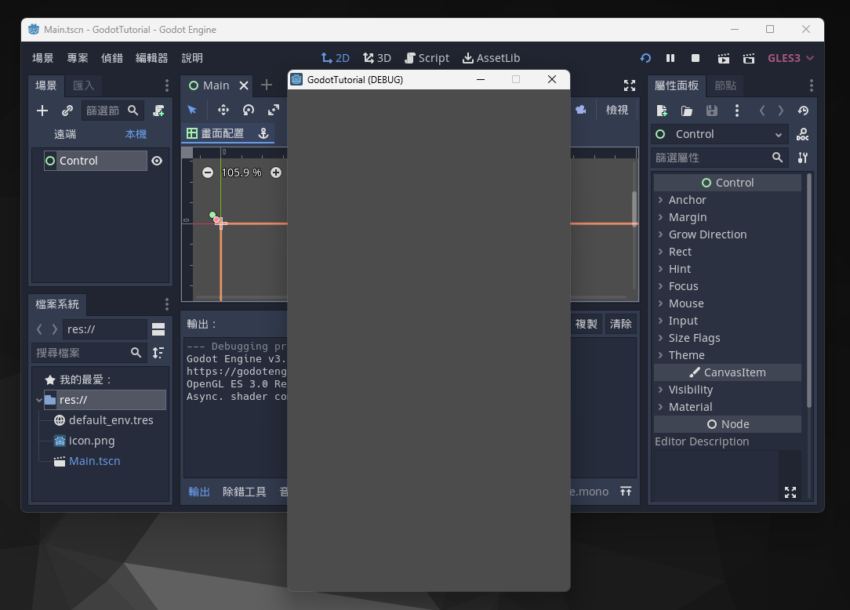Open the anchor presets icon
Screen dimensions: 850x610
263,133
